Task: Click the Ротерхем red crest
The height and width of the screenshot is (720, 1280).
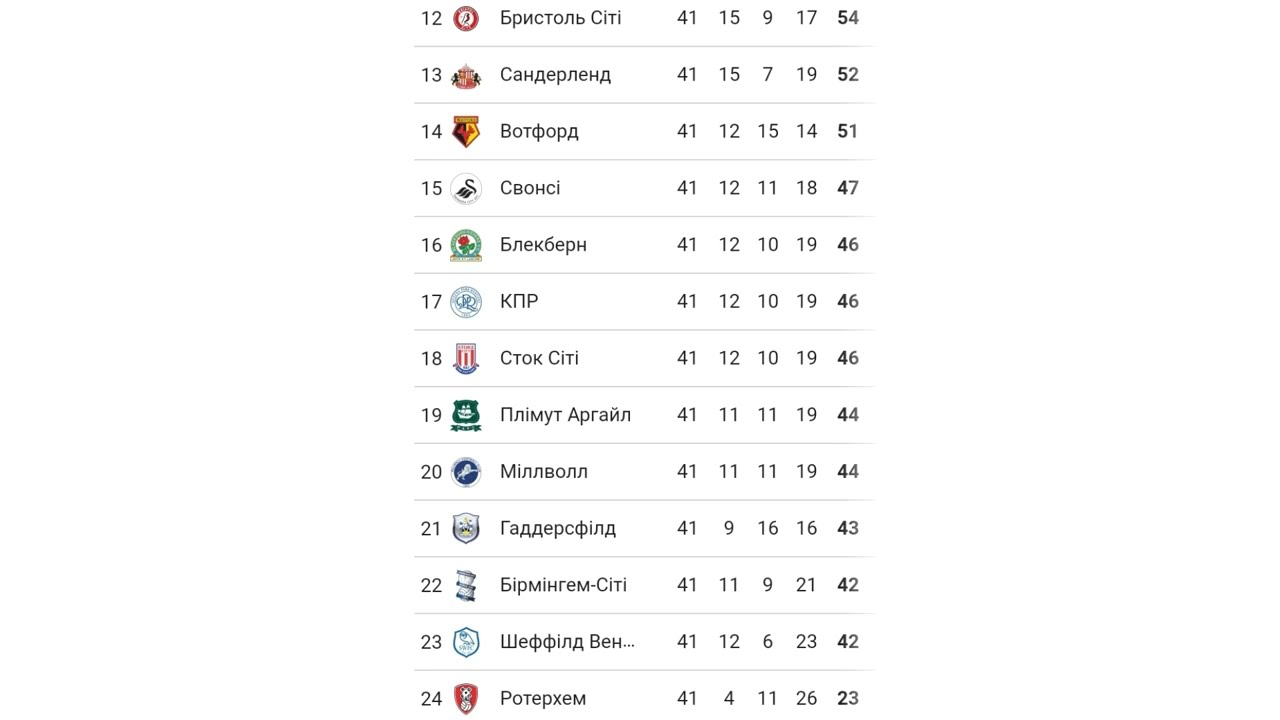Action: [x=465, y=698]
